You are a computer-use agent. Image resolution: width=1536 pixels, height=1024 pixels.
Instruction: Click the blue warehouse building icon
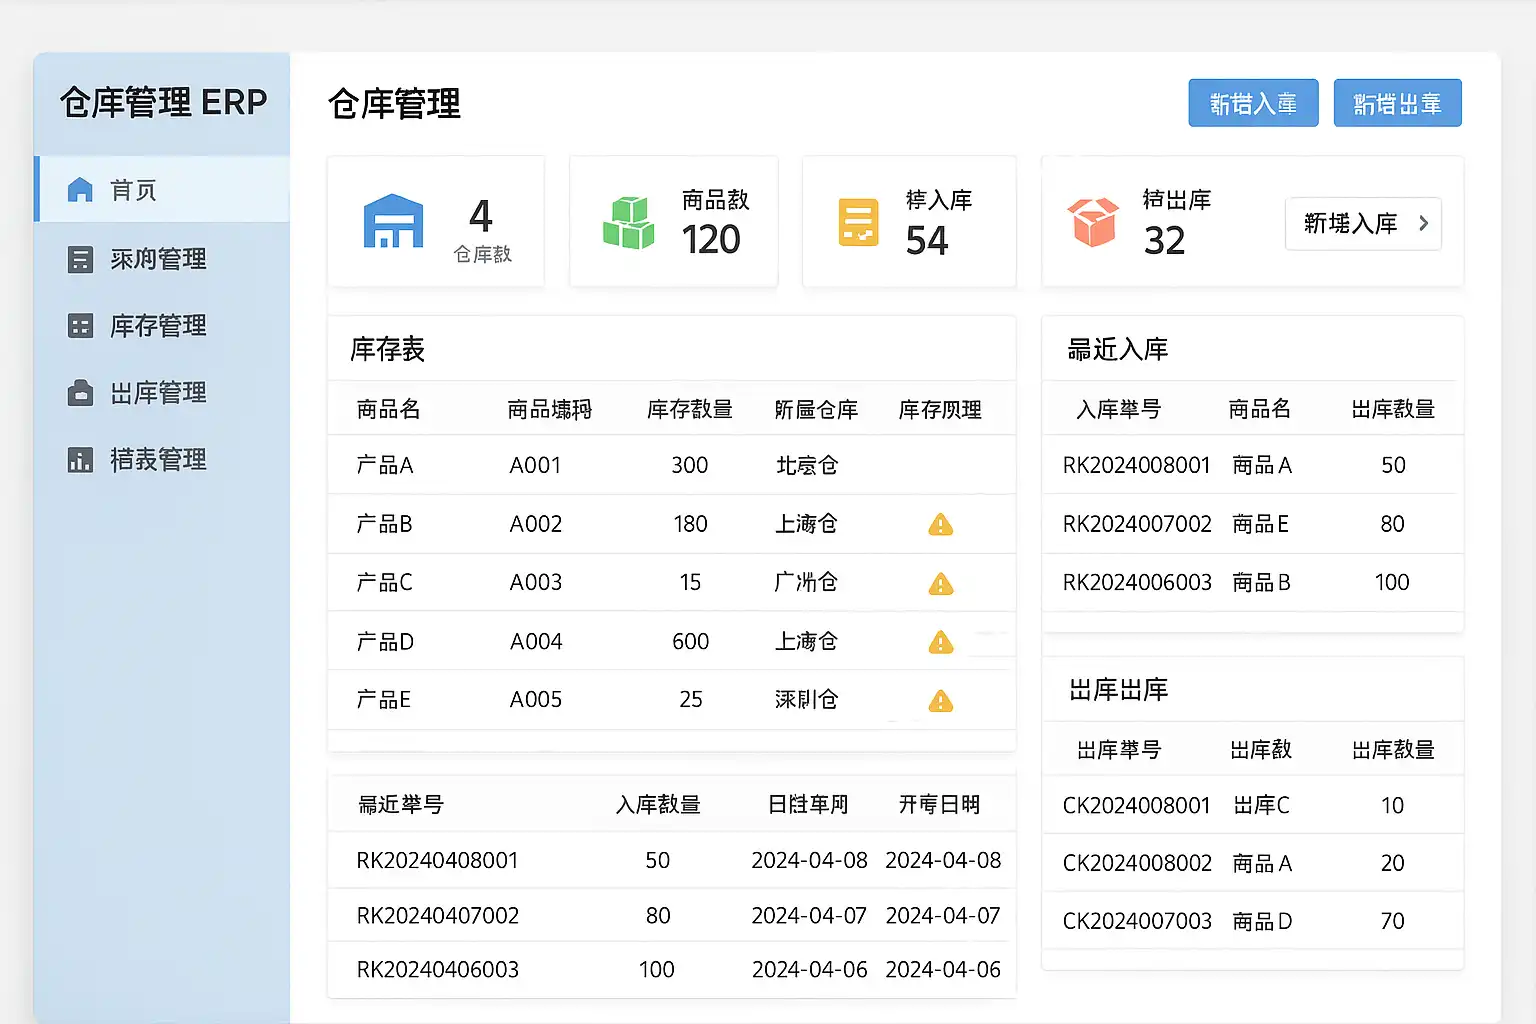393,221
